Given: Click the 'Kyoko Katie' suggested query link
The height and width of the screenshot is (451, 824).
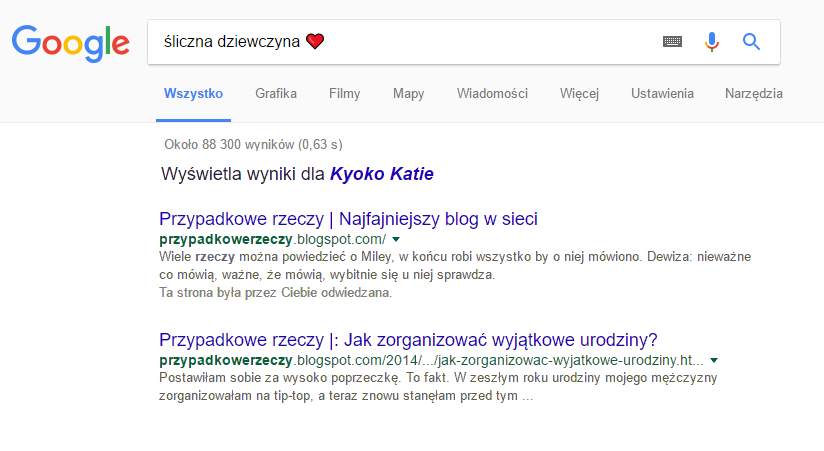Looking at the screenshot, I should click(382, 174).
